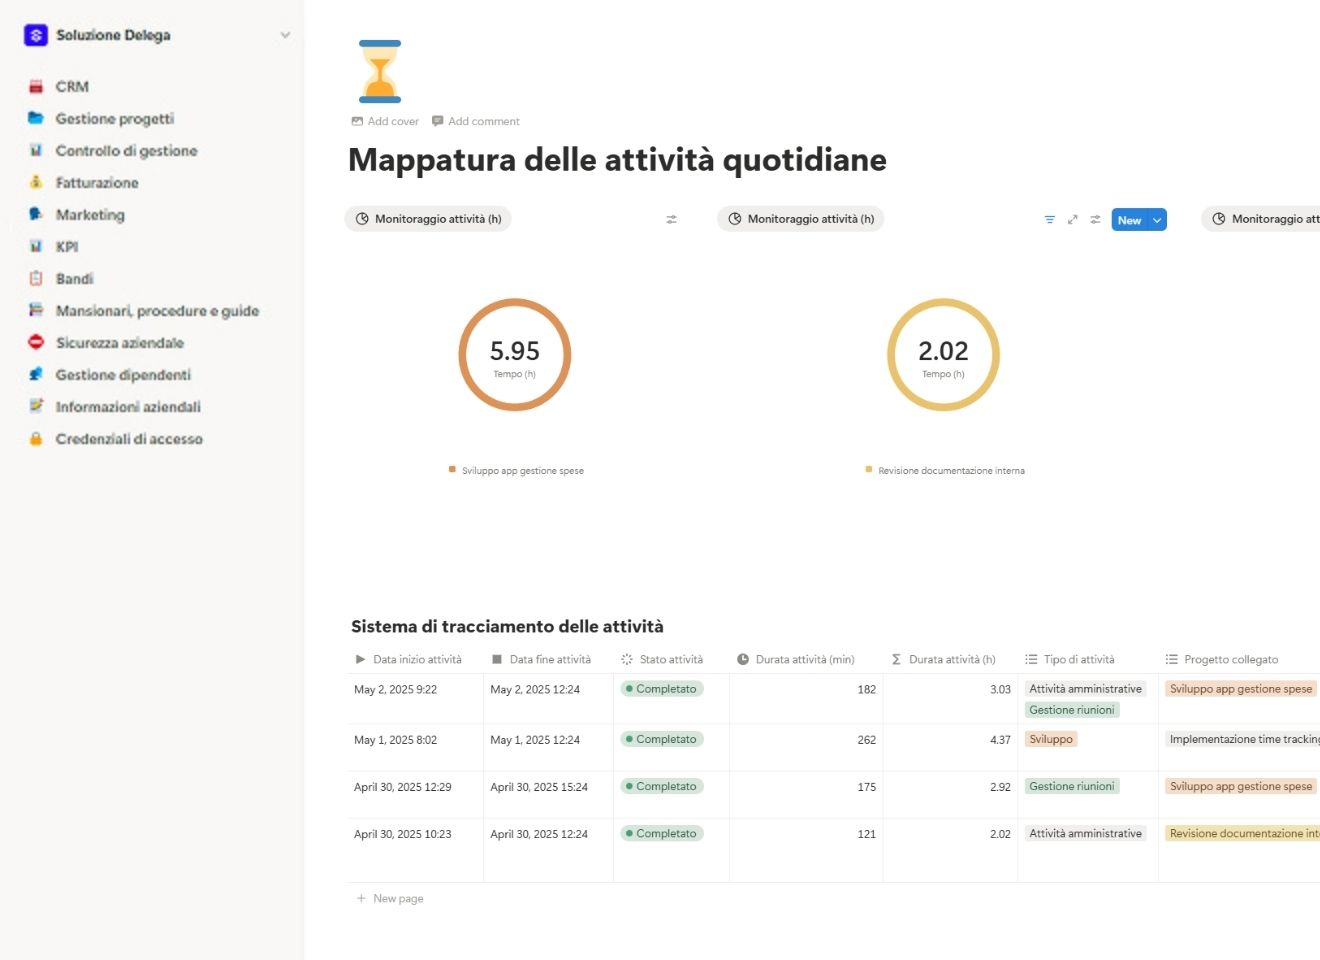Click the page title Mappatura delle attività quotidiane
The height and width of the screenshot is (960, 1320).
click(x=617, y=159)
